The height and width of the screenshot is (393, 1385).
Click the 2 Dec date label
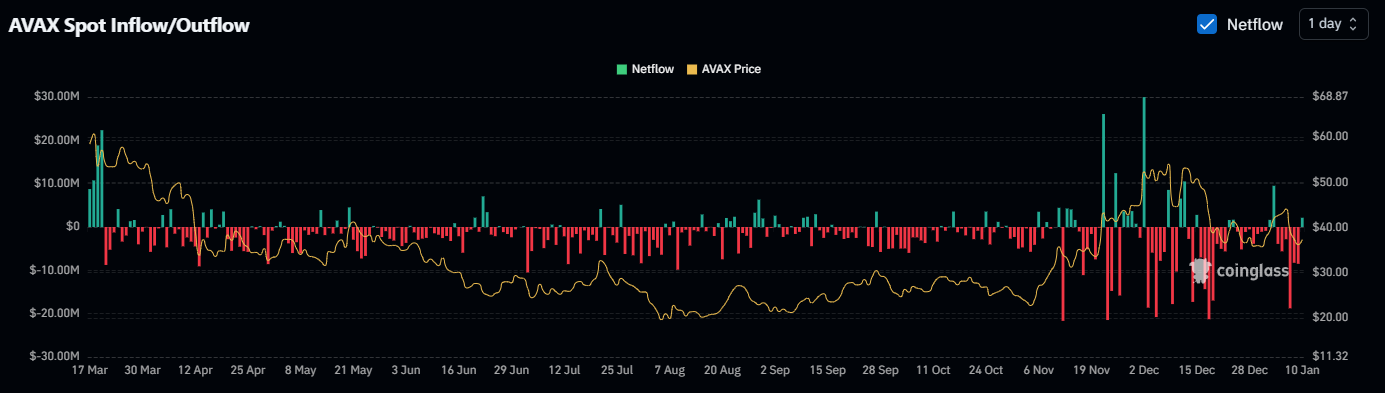point(1143,370)
